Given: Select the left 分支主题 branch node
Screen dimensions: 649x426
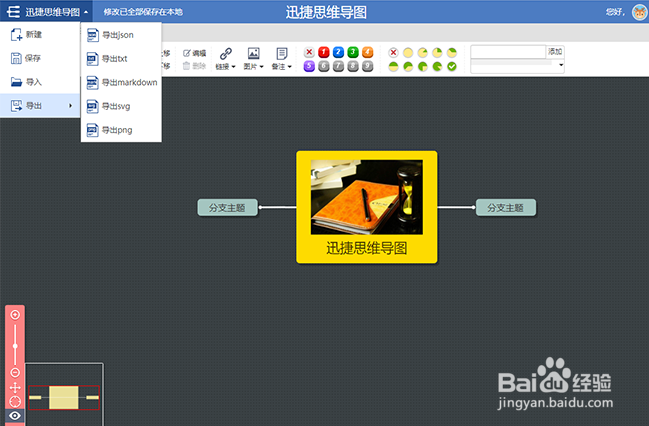Looking at the screenshot, I should point(227,207).
